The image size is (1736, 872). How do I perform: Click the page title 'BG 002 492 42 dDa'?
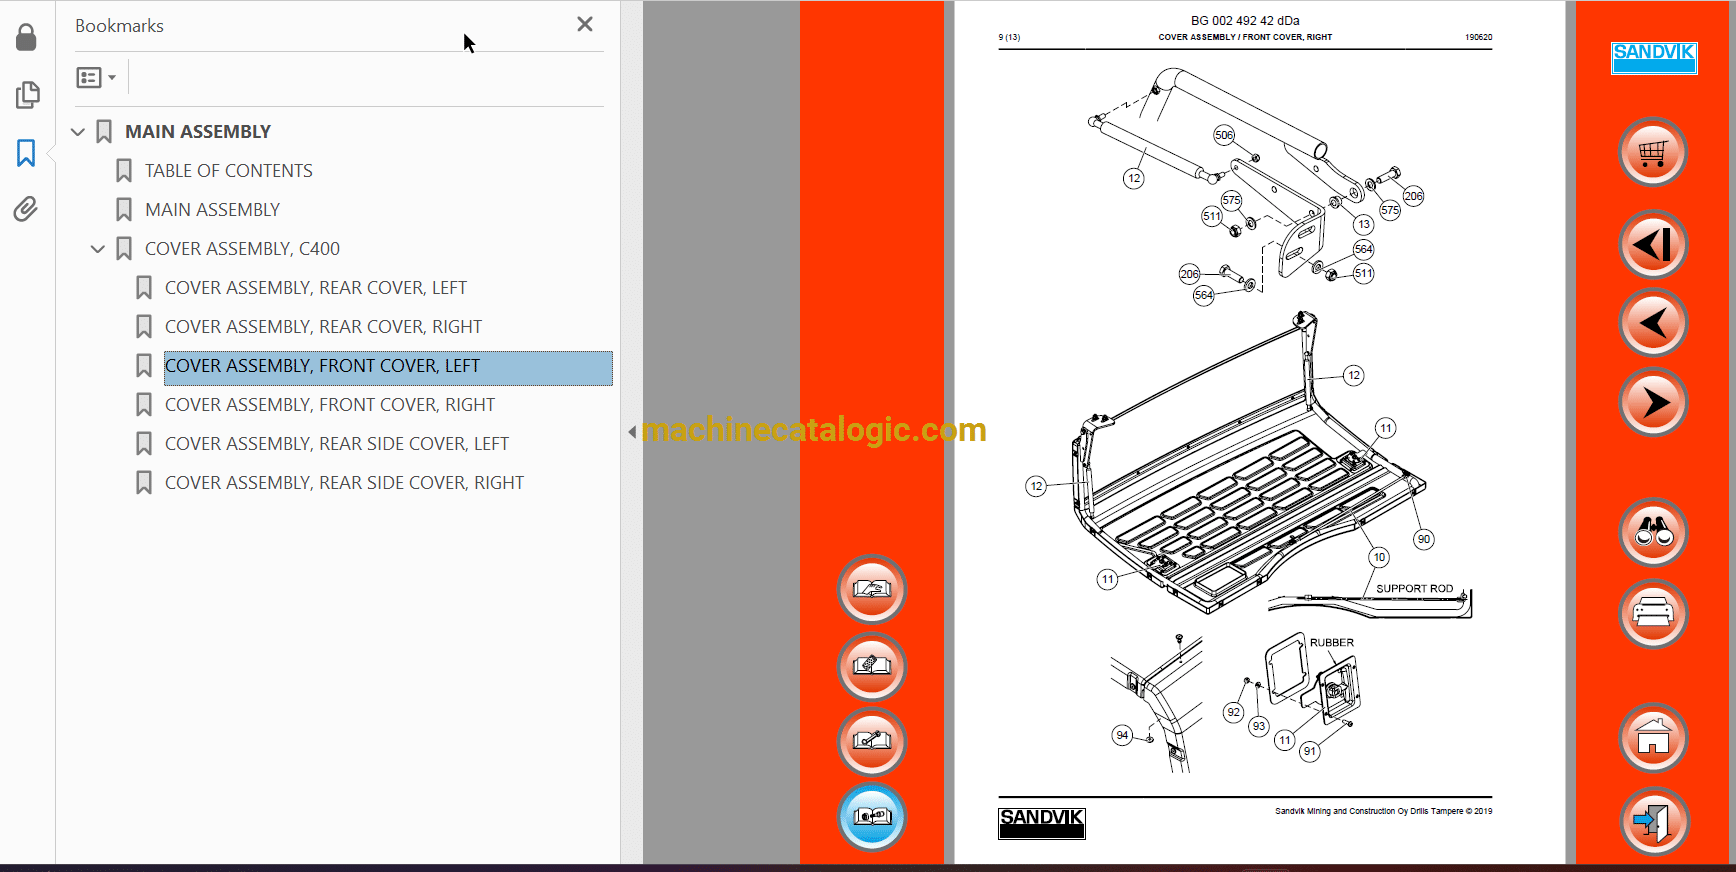click(x=1245, y=21)
